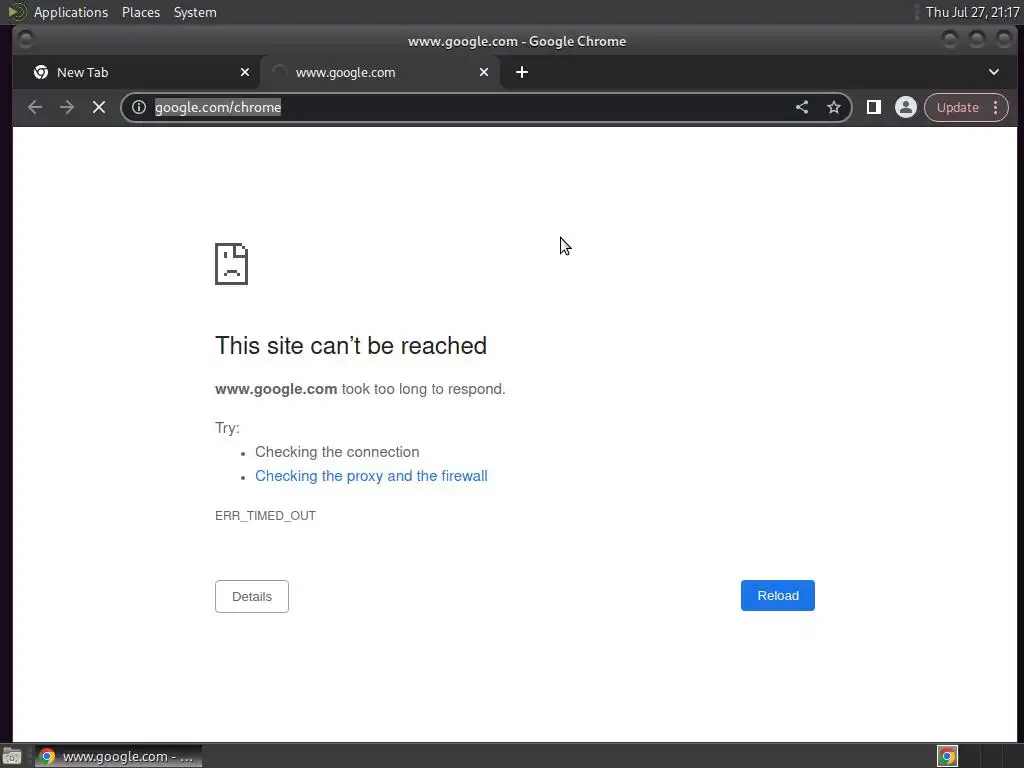Click the show desktop icon in bottom panel
This screenshot has width=1024, height=768.
pos(12,756)
